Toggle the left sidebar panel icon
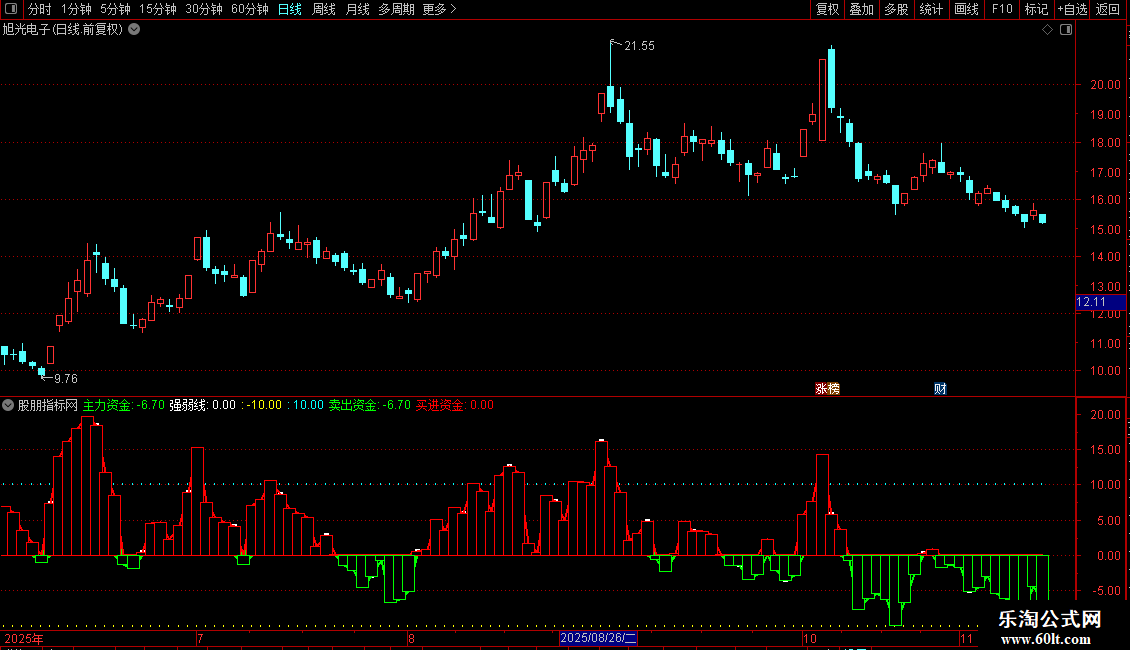The width and height of the screenshot is (1130, 650). point(11,9)
